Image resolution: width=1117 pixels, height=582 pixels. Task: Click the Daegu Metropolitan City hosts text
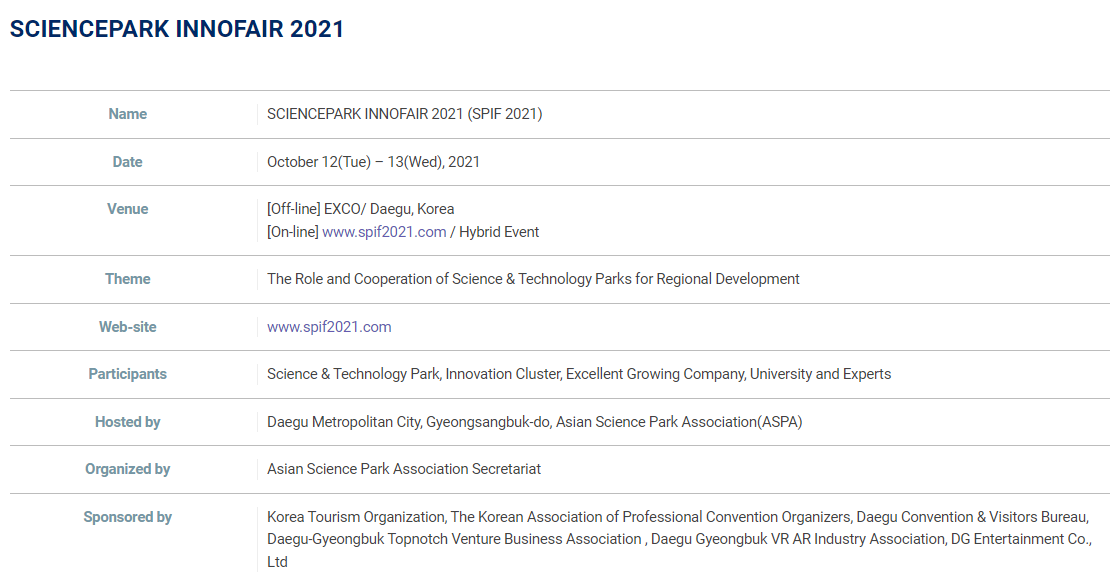click(534, 422)
